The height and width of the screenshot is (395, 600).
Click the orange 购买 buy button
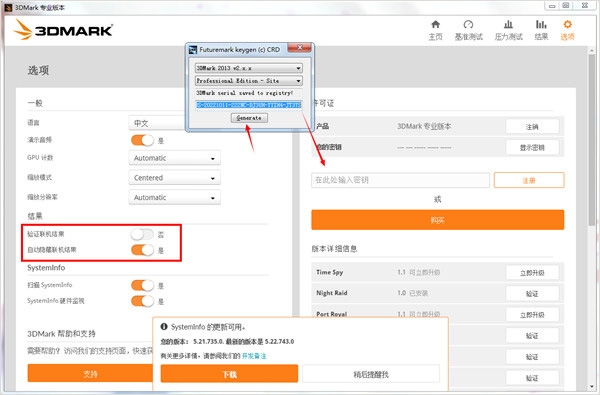click(x=437, y=220)
